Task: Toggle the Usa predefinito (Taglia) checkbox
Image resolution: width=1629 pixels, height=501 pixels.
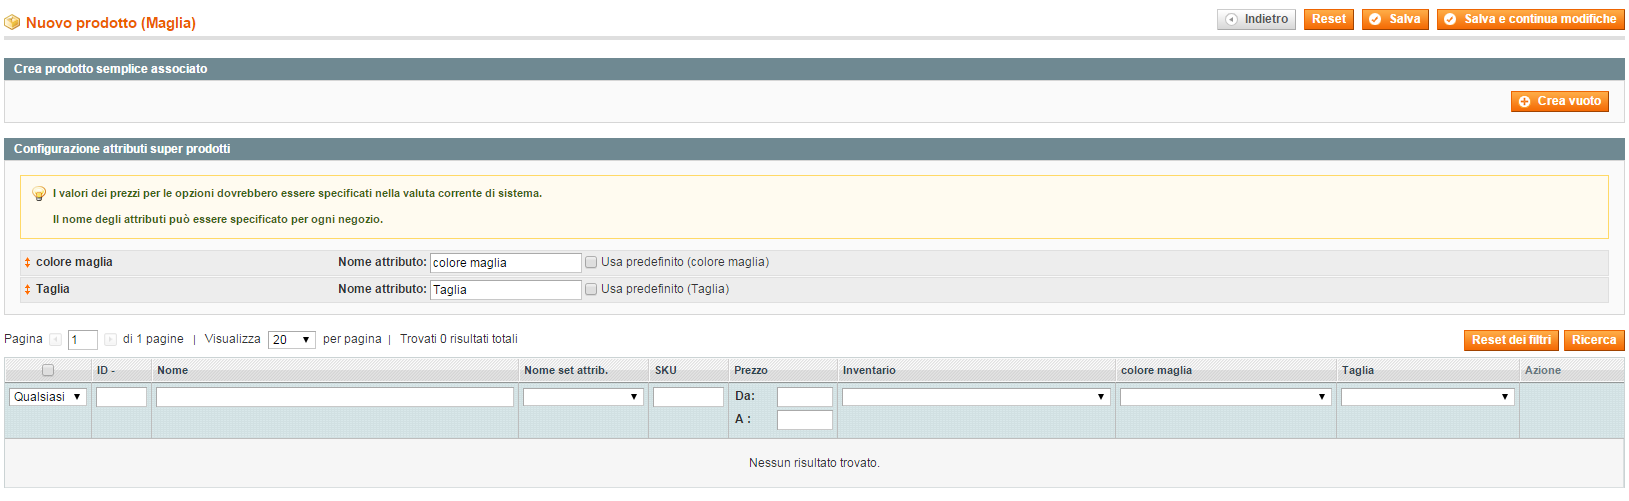Action: [x=591, y=289]
